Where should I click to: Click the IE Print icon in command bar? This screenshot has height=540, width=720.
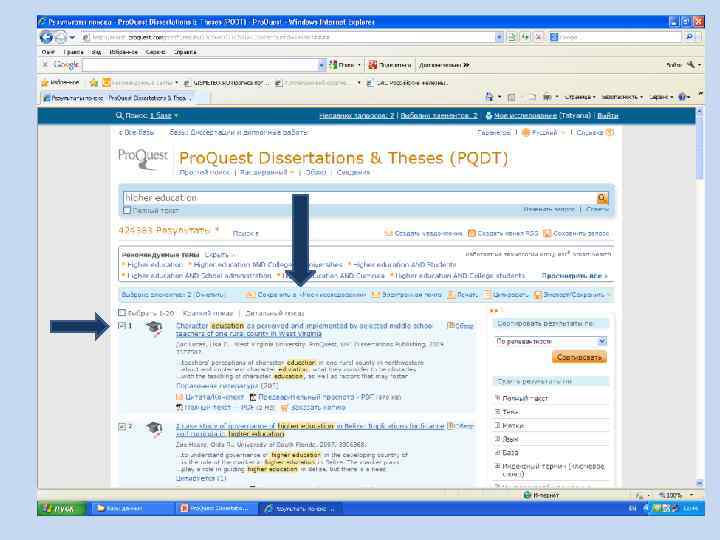[x=547, y=97]
